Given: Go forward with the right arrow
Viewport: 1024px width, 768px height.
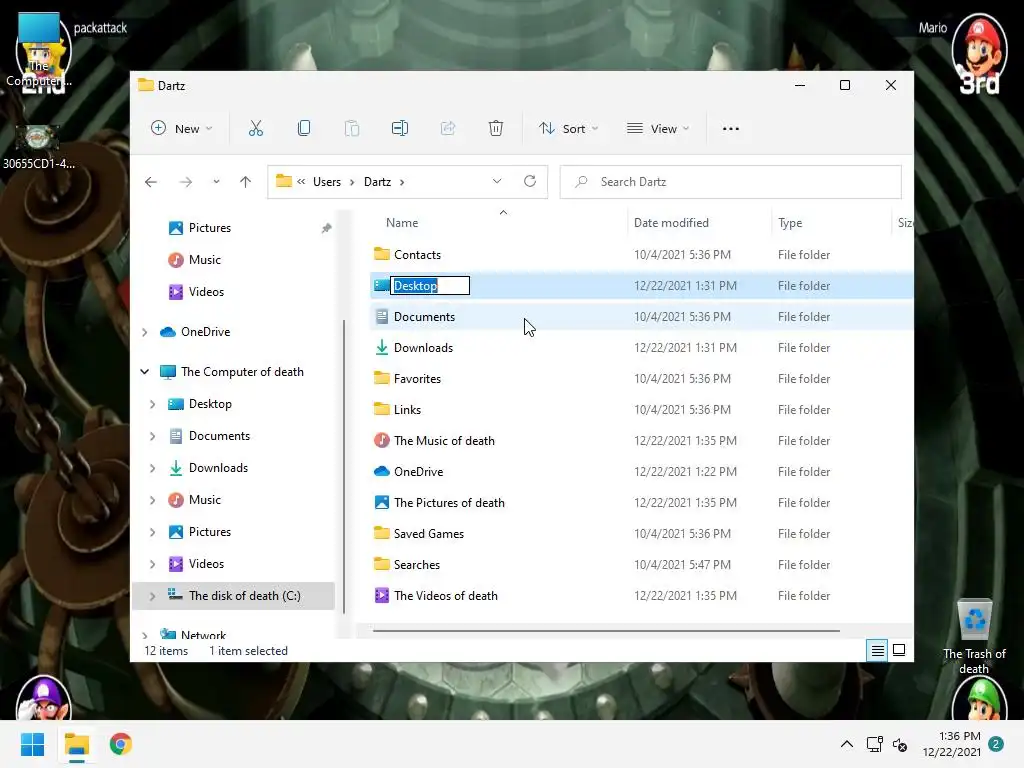Looking at the screenshot, I should [x=186, y=182].
